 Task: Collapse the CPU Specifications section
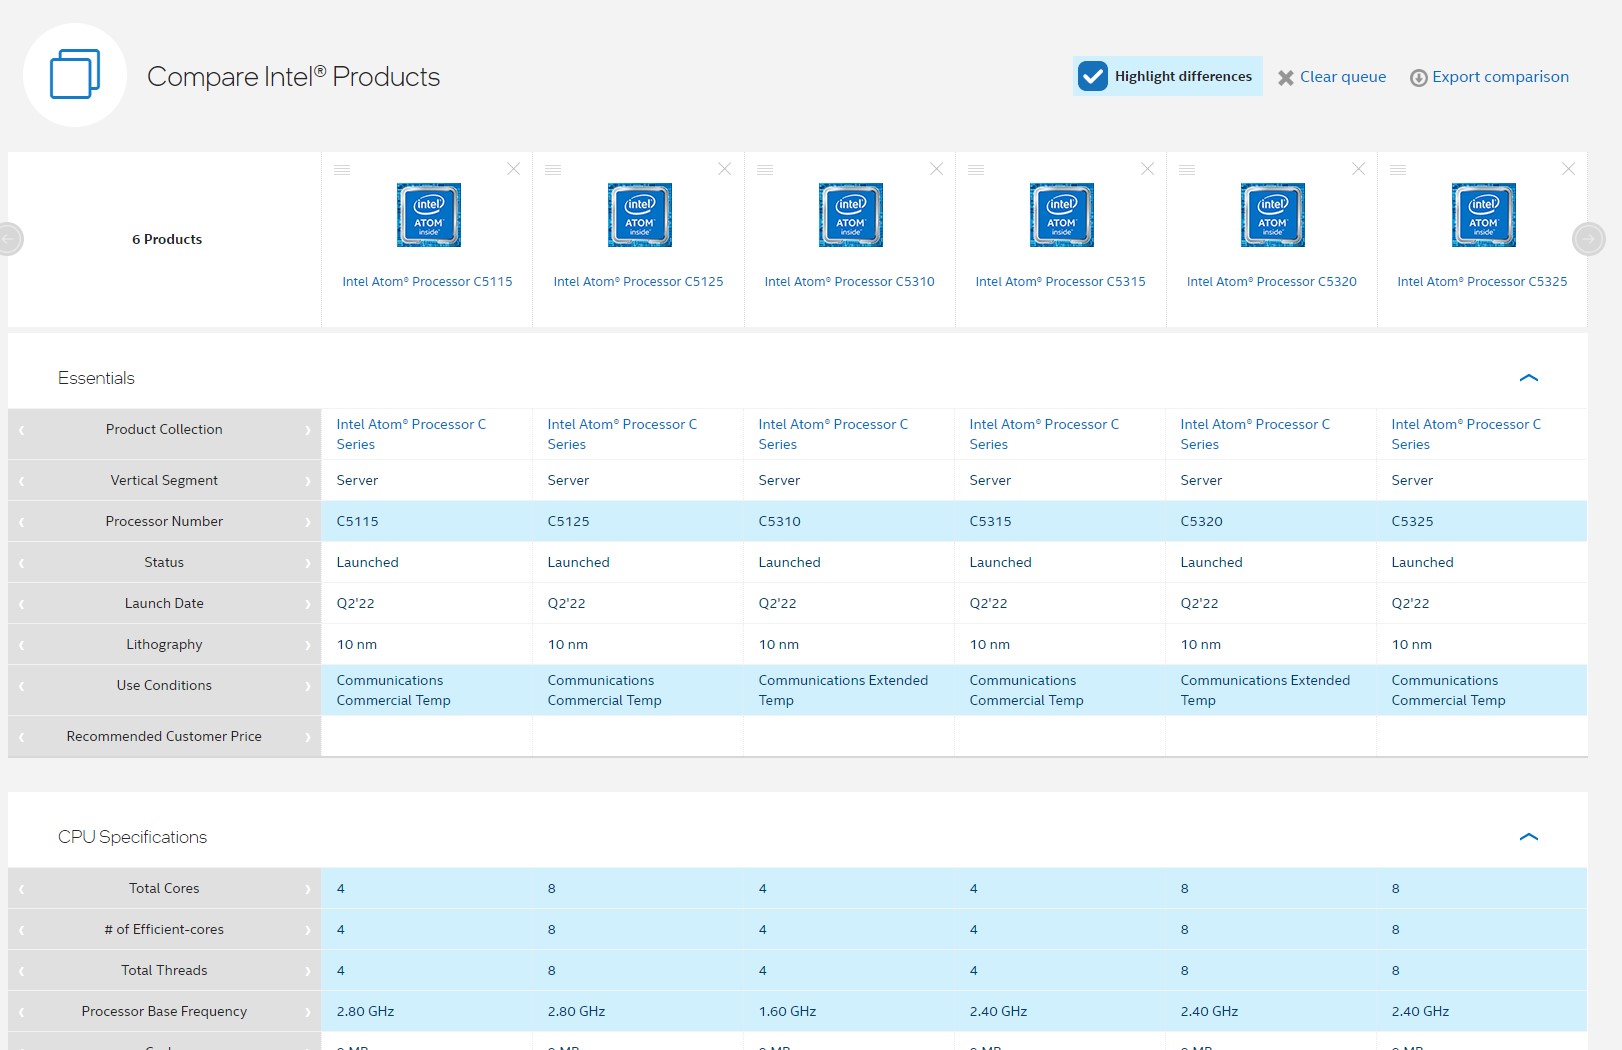tap(1528, 837)
